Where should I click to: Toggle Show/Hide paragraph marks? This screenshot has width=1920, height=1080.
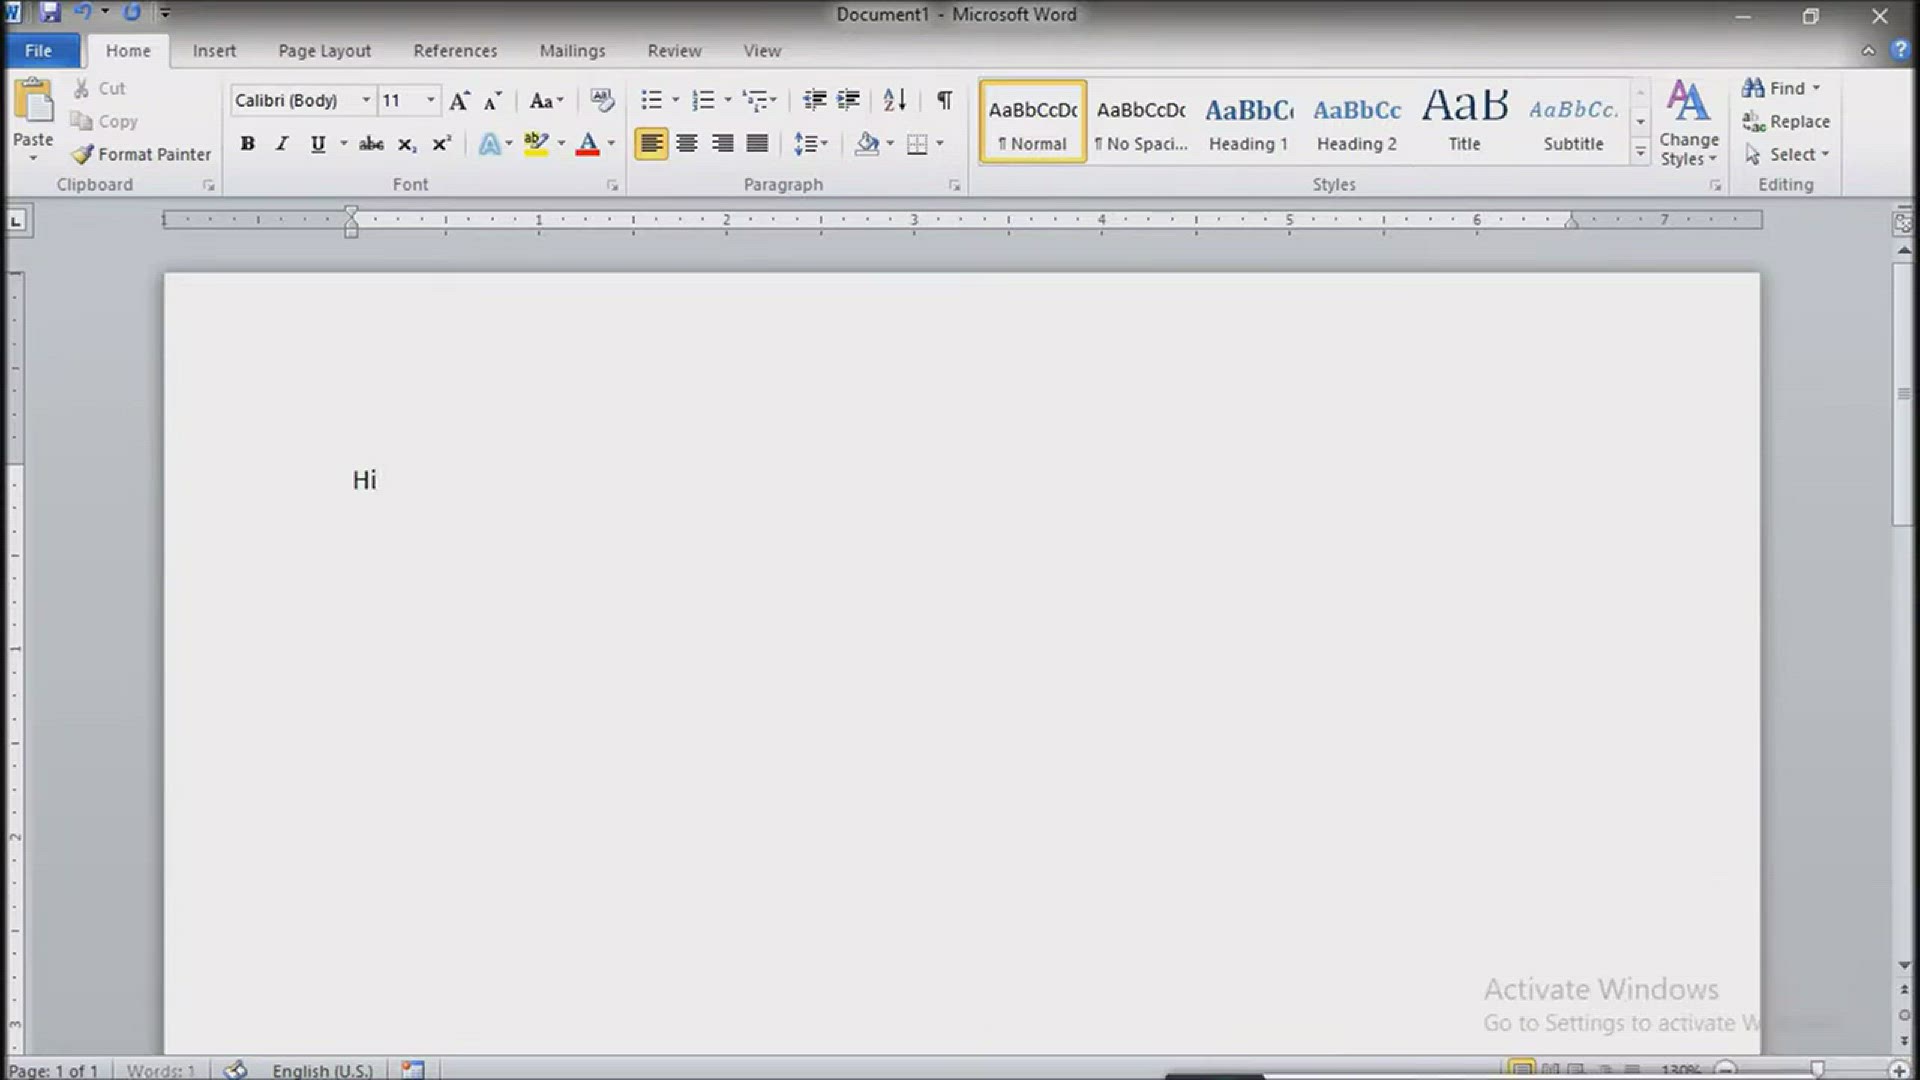coord(944,100)
